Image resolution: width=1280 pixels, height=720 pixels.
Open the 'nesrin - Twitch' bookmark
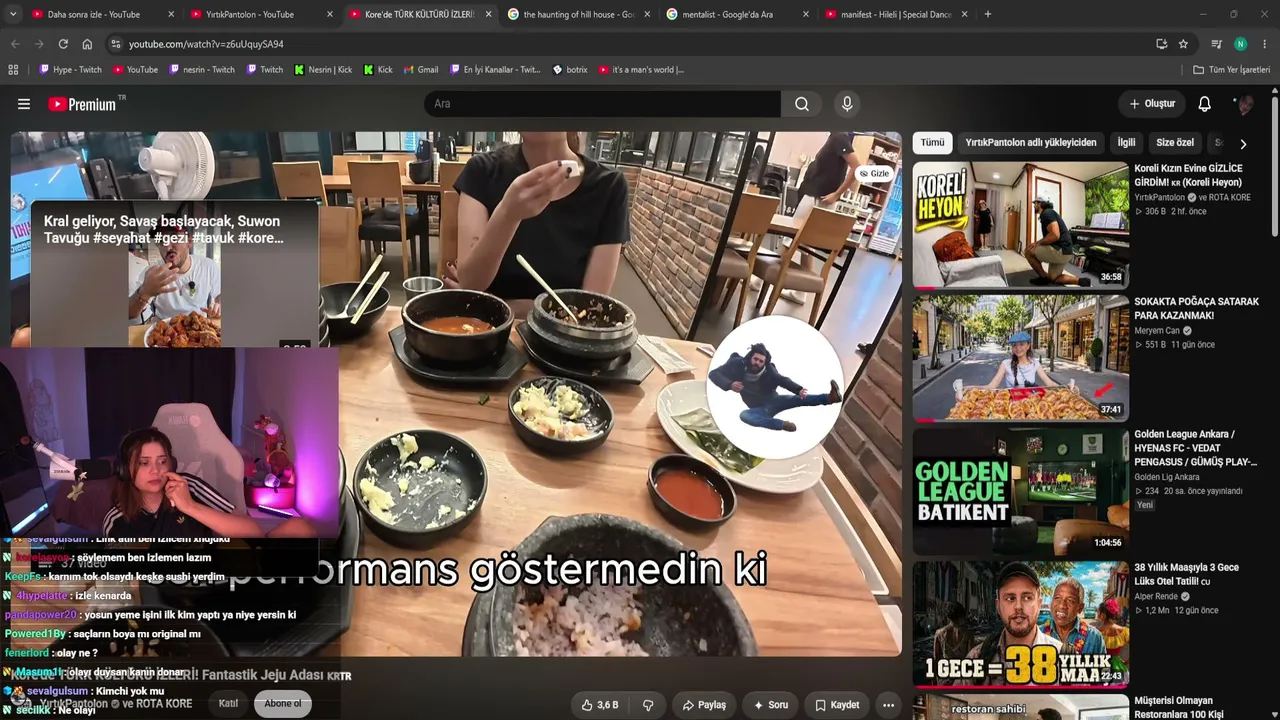[x=202, y=70]
